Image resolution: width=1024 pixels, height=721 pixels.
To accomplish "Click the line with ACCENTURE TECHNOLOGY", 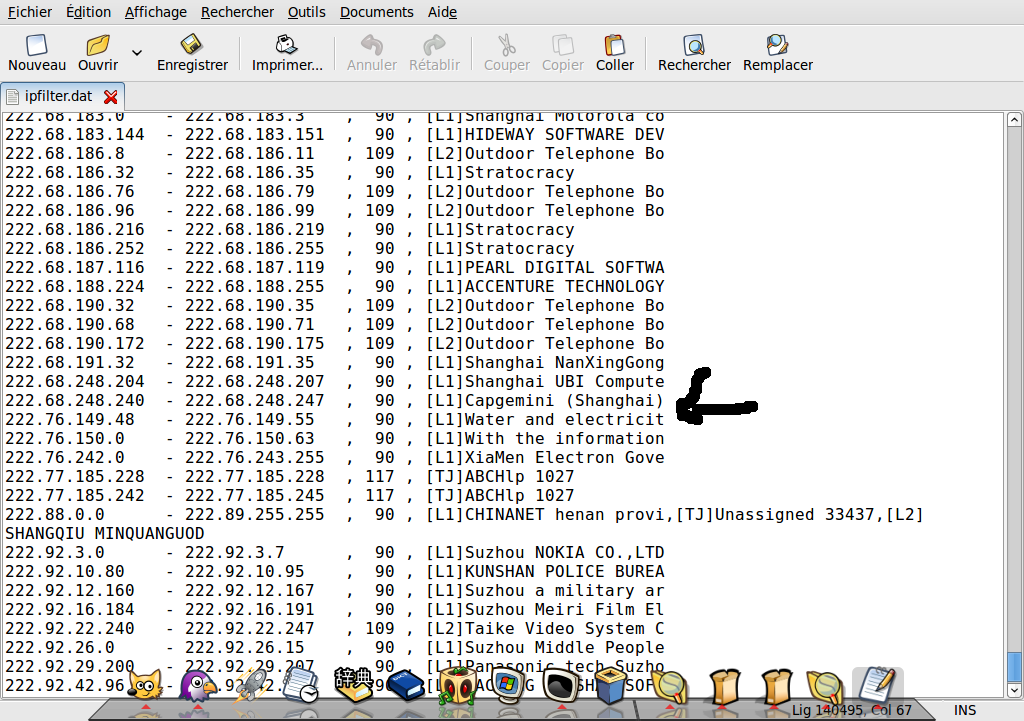I will [x=334, y=287].
